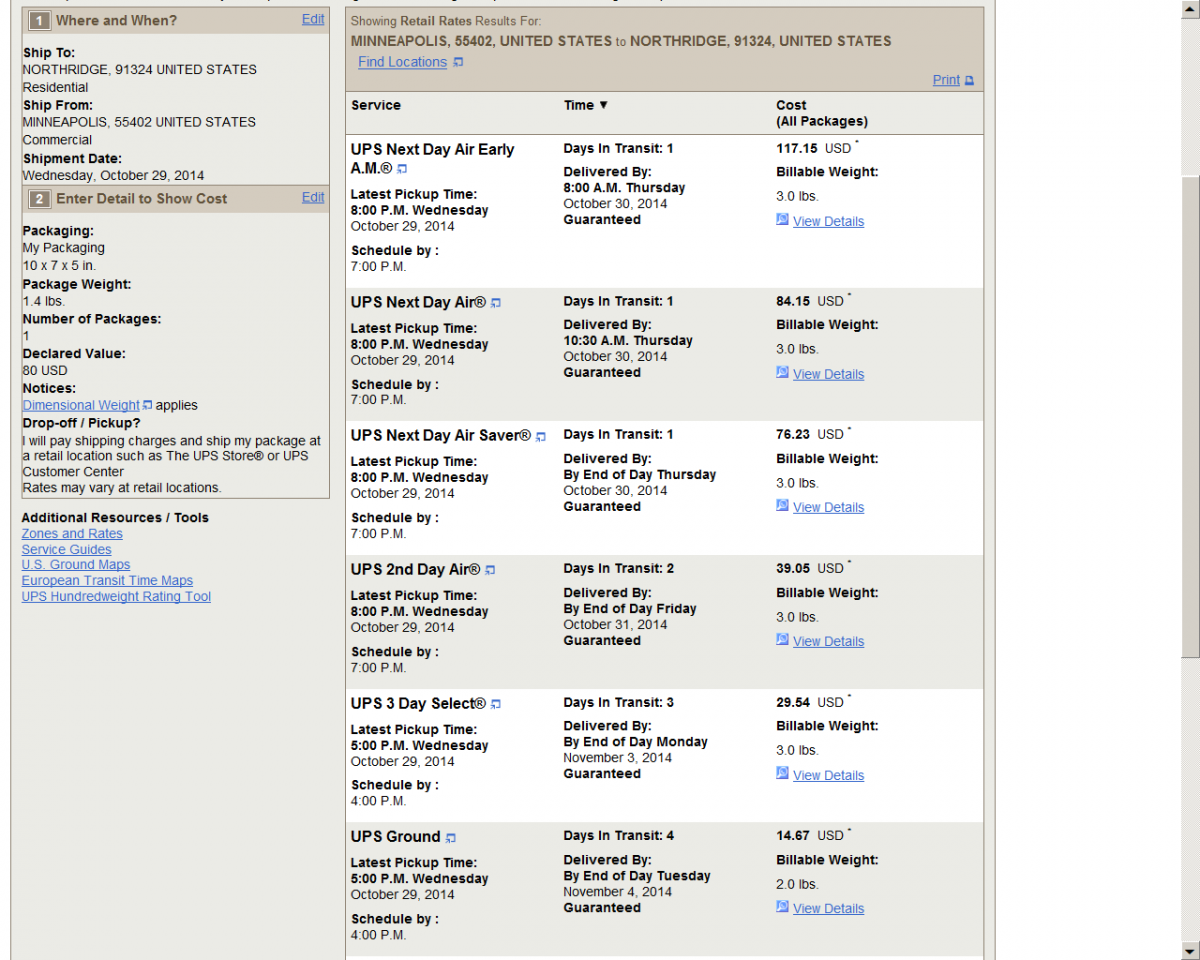The height and width of the screenshot is (960, 1200).
Task: Click the popup icon next to Find Locations
Action: (458, 62)
